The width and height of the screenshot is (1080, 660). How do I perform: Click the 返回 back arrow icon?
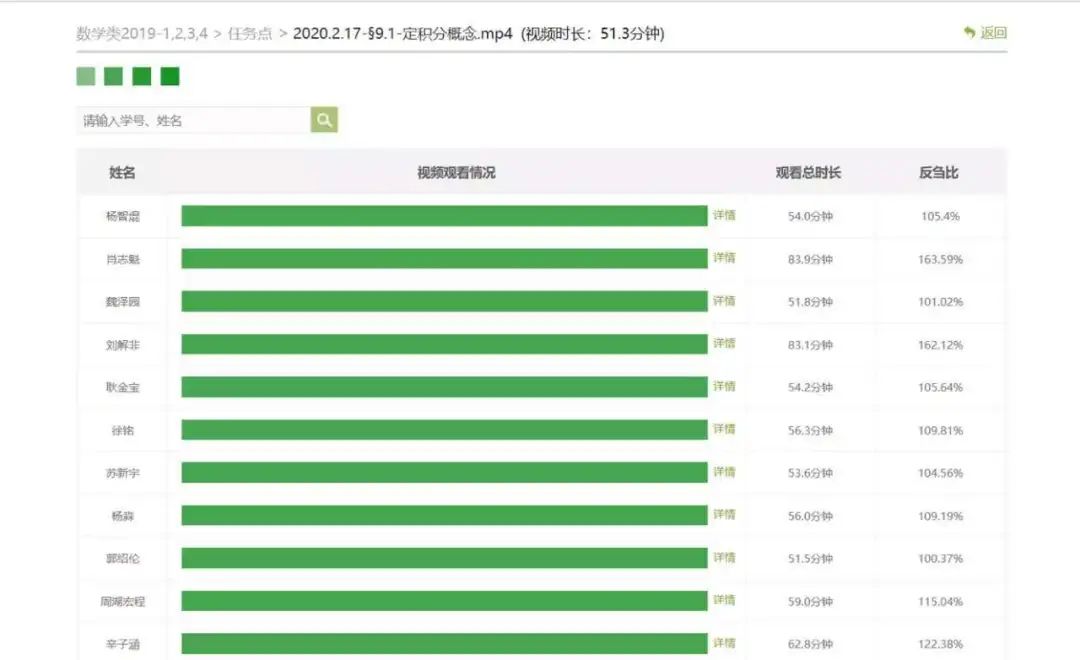click(969, 33)
